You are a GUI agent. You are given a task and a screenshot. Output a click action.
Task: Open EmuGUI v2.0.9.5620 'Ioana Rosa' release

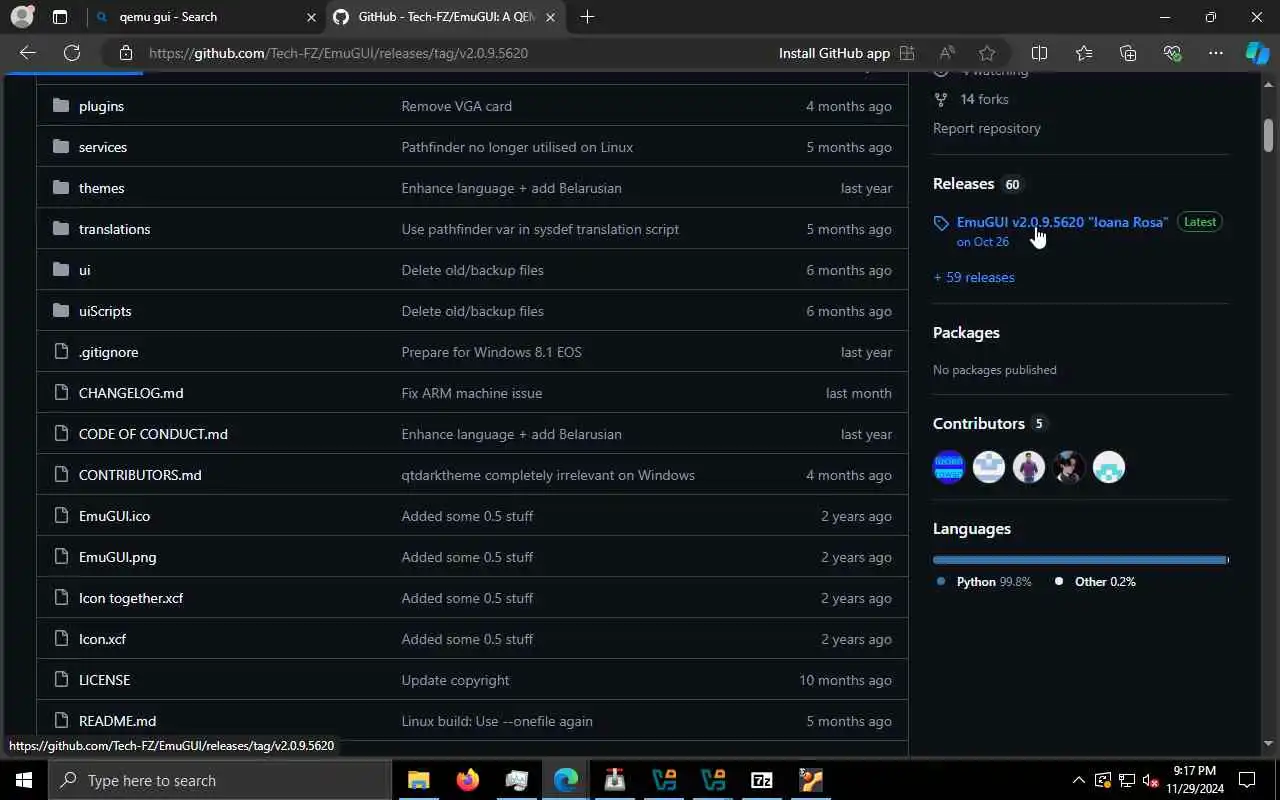[x=1062, y=222]
